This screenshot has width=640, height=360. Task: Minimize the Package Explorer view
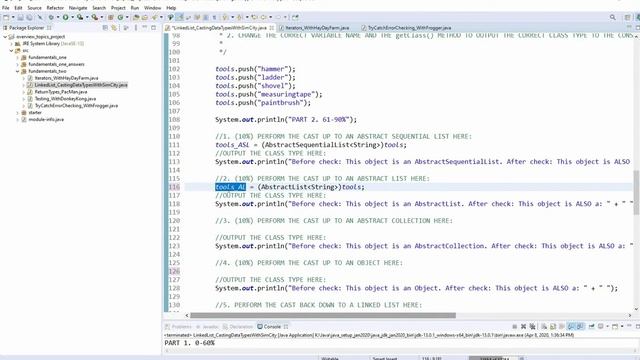pos(144,28)
